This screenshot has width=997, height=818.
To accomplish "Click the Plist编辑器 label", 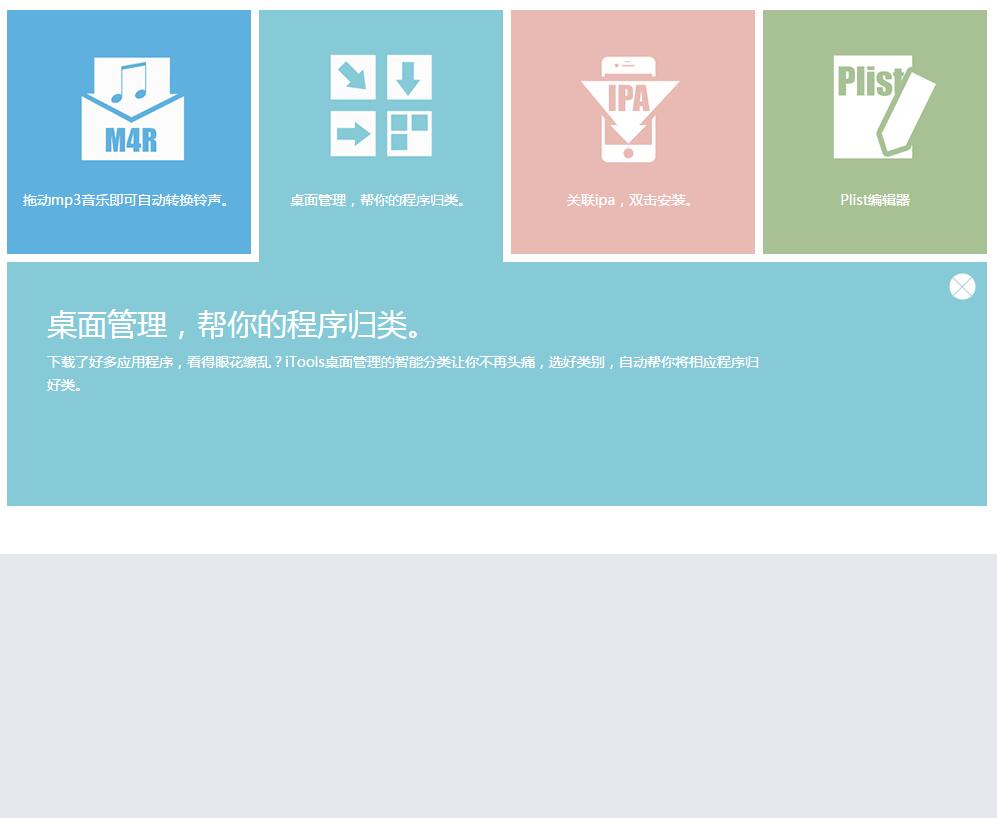I will (x=875, y=200).
